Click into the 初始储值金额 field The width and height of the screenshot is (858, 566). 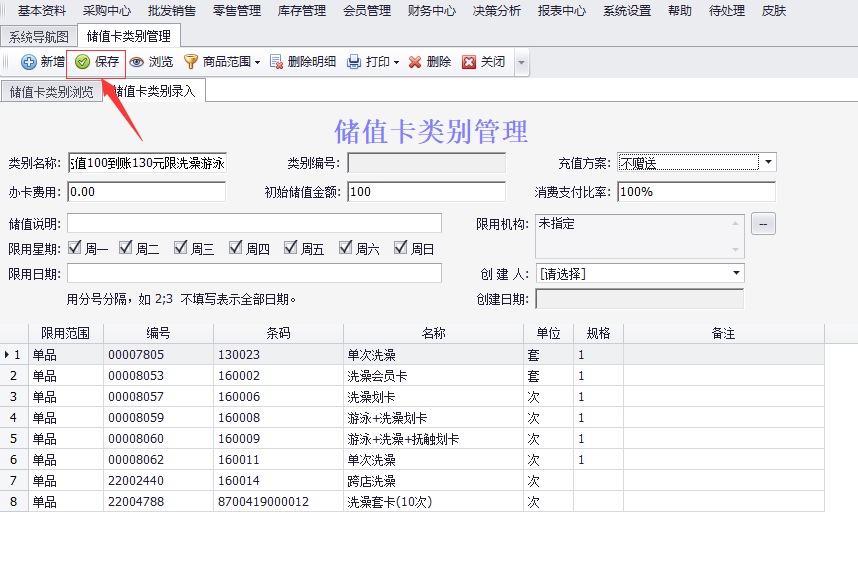[x=426, y=192]
